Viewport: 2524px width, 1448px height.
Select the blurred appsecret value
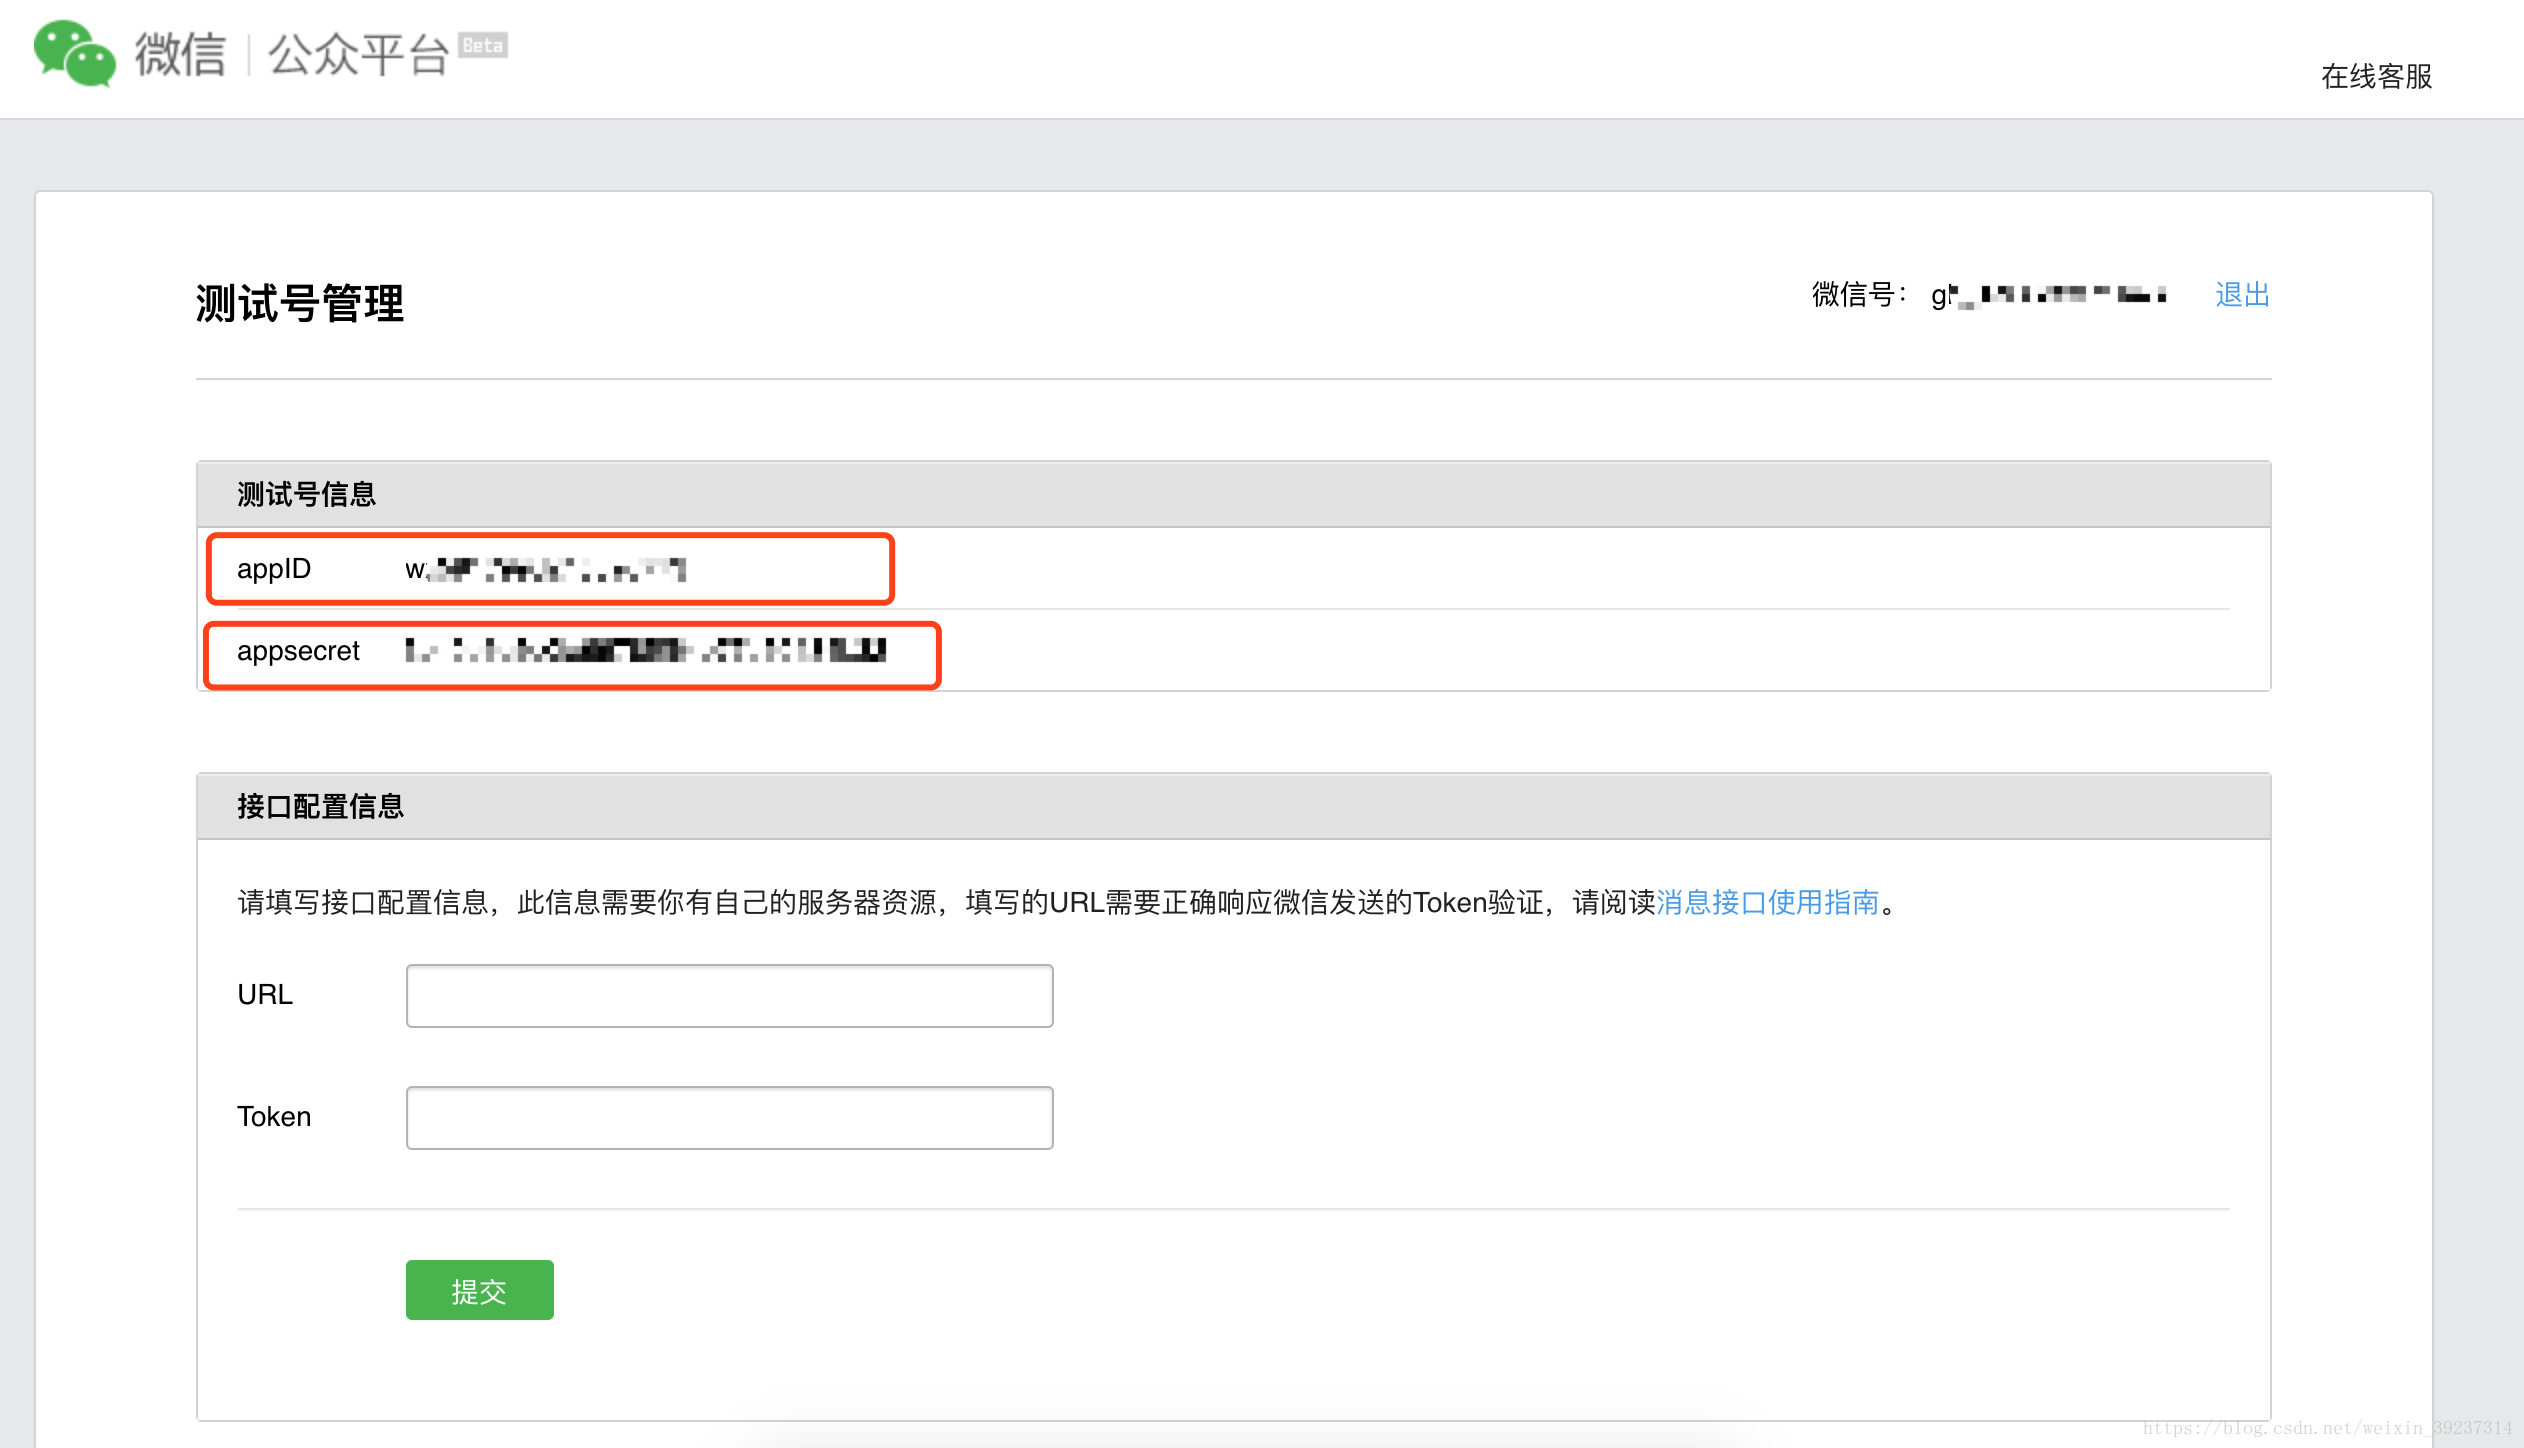[x=645, y=651]
